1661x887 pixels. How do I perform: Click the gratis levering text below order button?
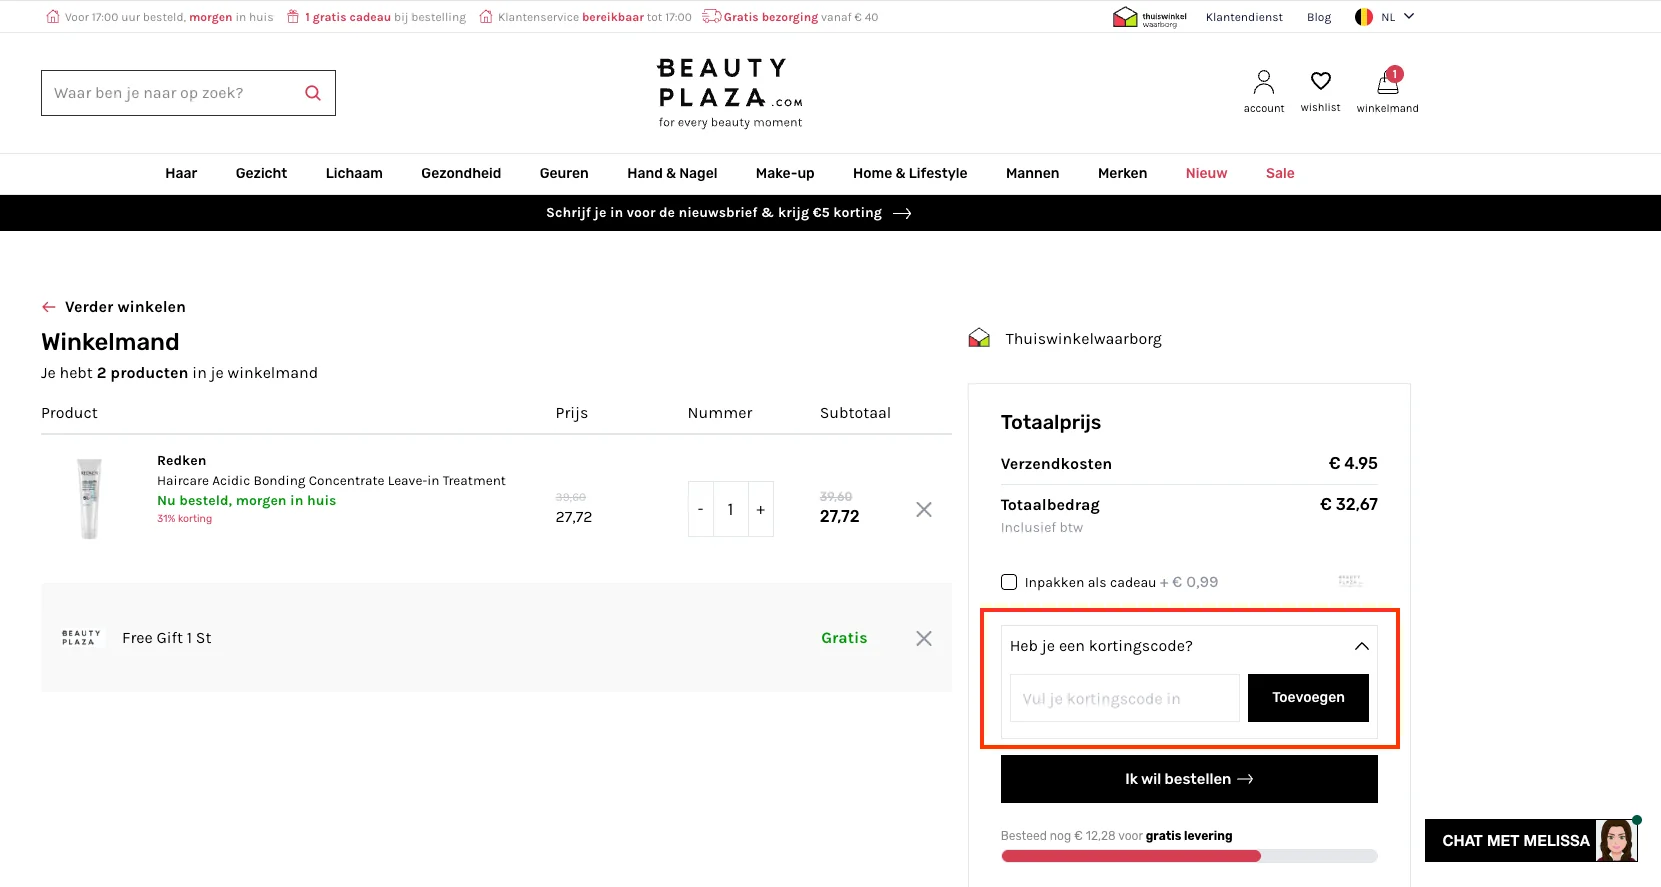click(1189, 836)
